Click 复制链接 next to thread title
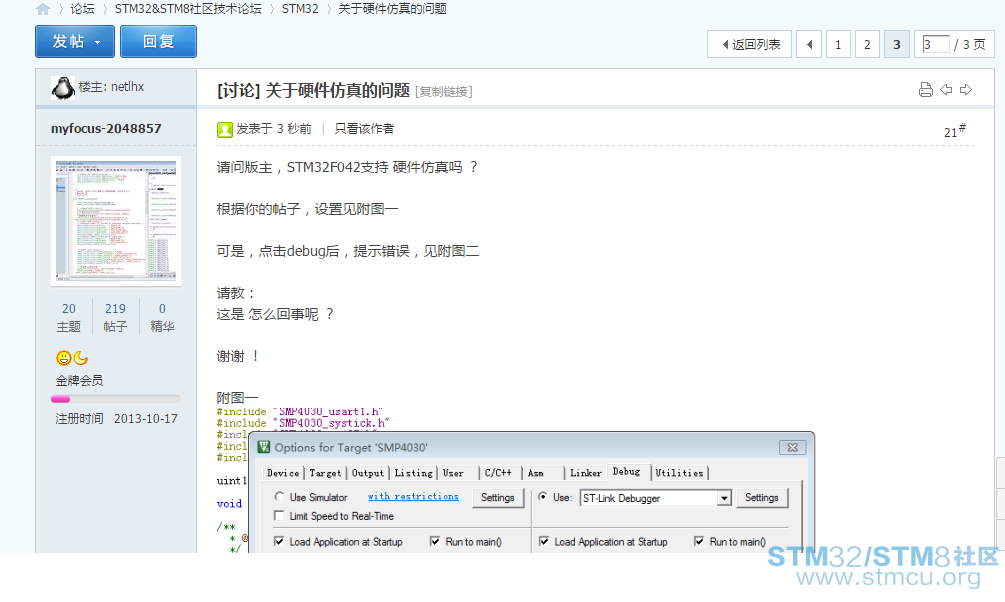 coord(444,92)
